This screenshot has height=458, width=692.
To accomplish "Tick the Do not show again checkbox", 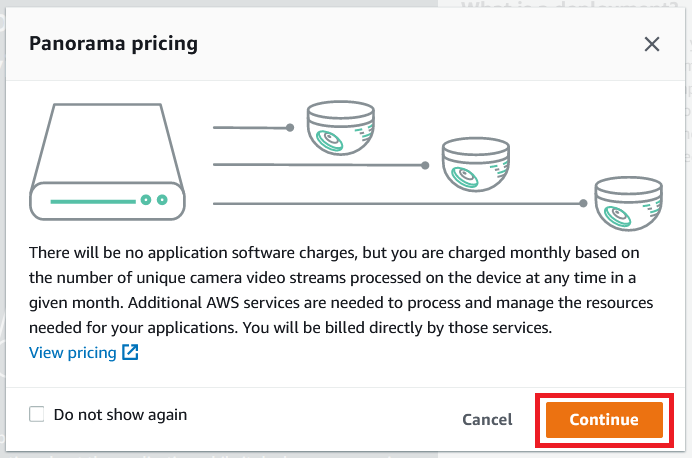I will [37, 414].
